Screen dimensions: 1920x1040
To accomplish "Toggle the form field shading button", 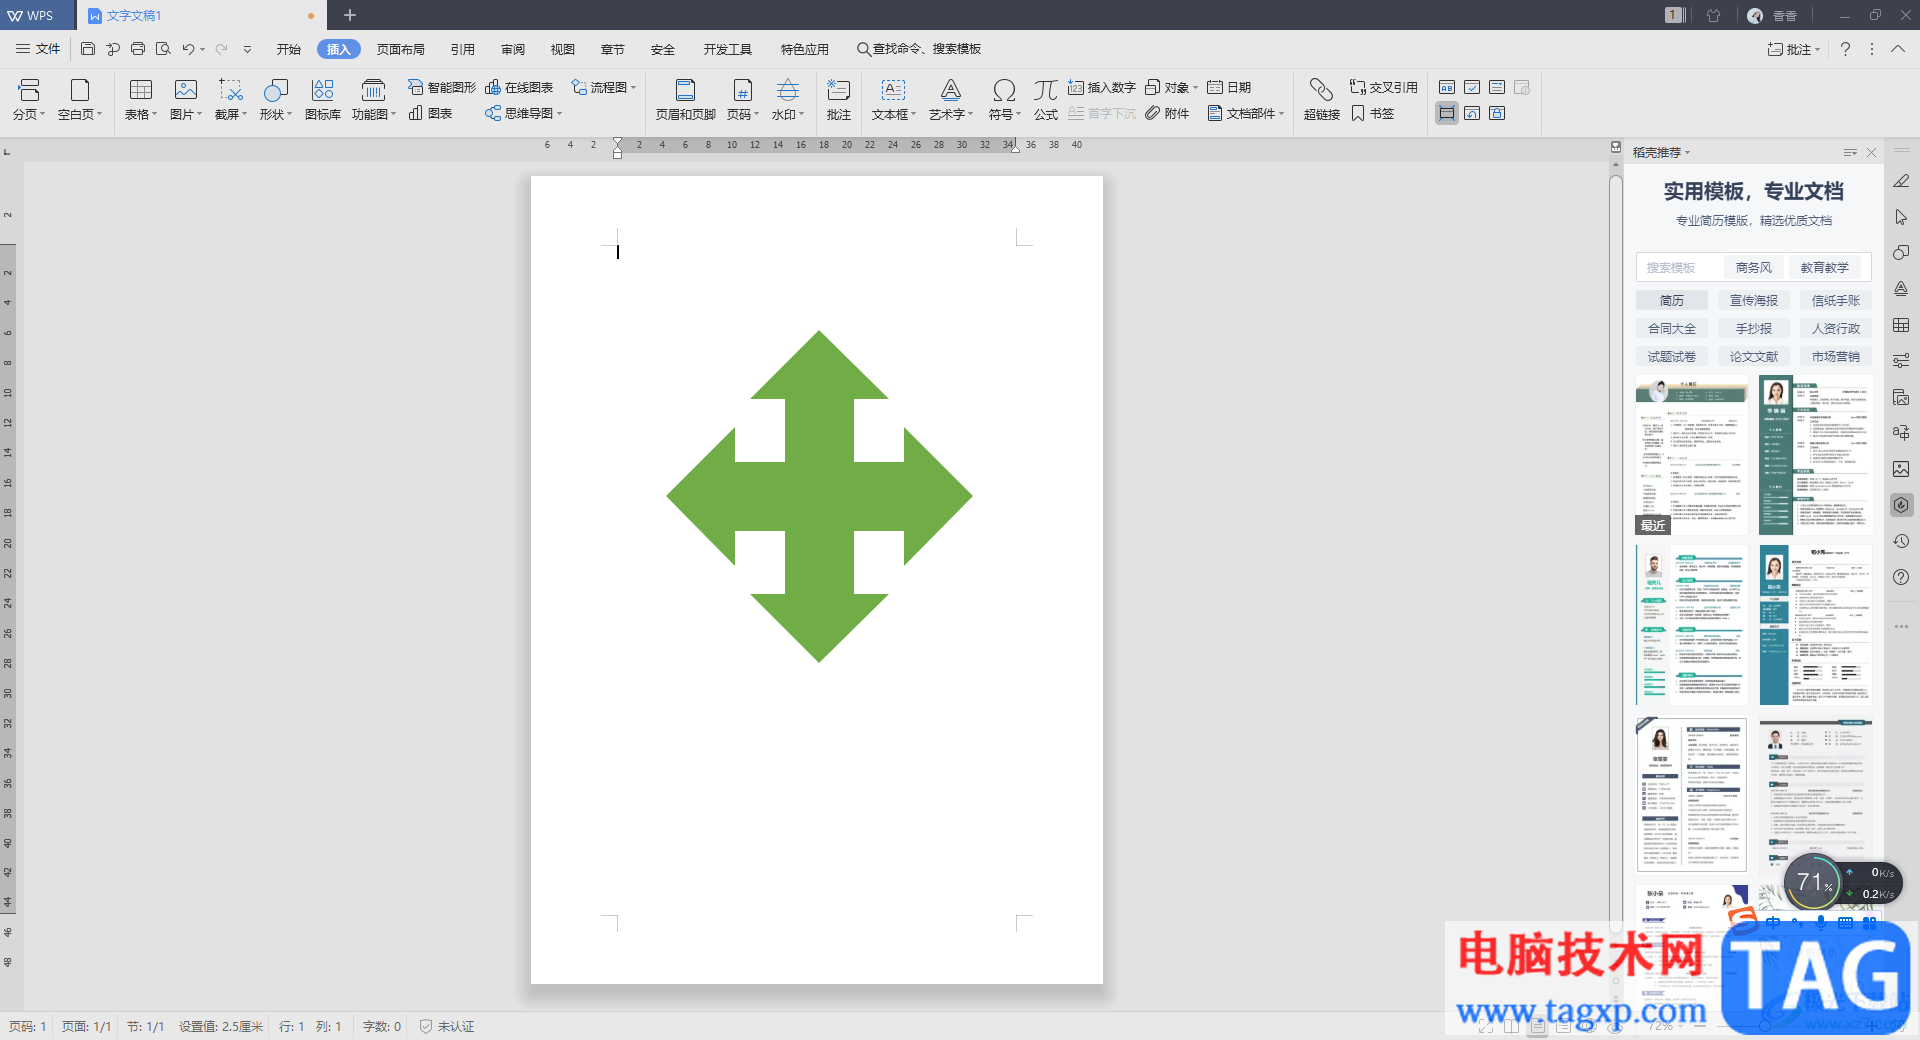I will click(1447, 113).
